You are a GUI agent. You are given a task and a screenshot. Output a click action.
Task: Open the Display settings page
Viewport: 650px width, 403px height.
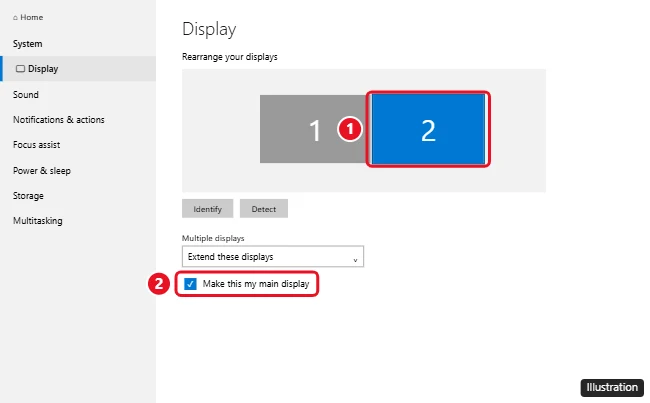(79, 68)
